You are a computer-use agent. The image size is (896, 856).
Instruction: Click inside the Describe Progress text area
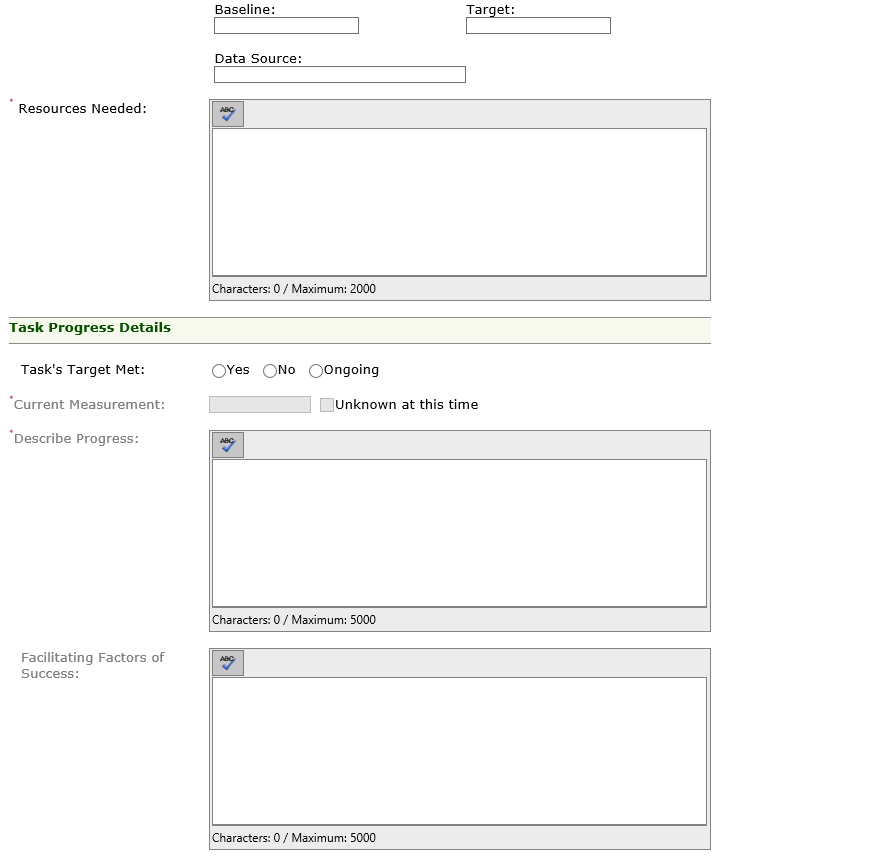click(459, 533)
